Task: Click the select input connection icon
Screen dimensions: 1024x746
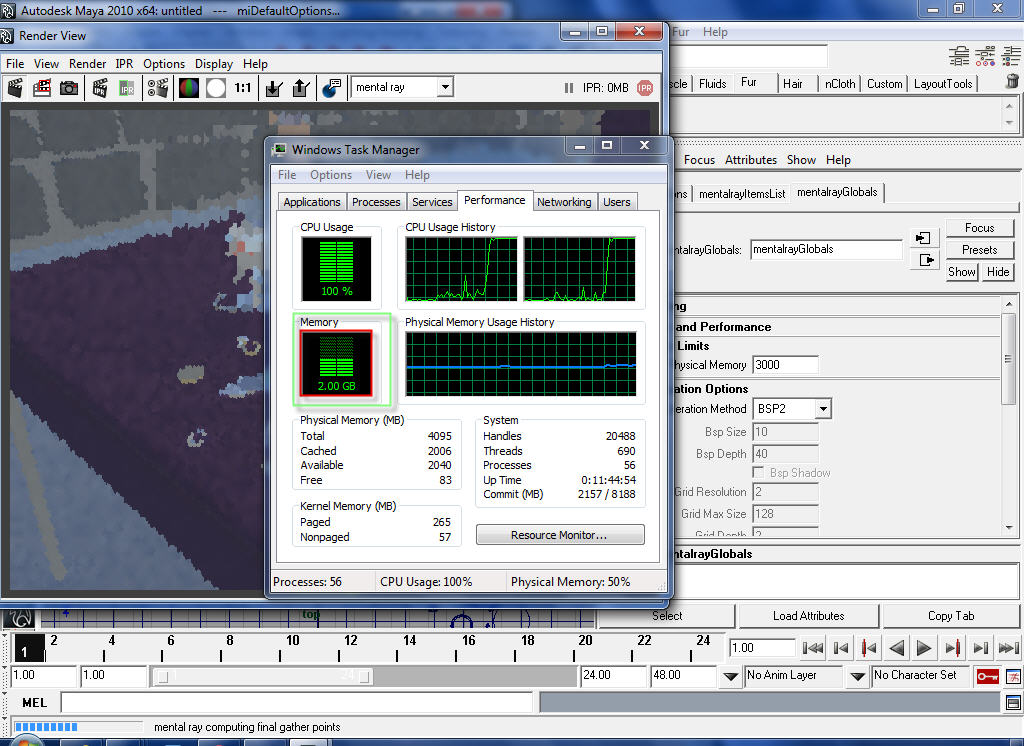Action: point(923,238)
